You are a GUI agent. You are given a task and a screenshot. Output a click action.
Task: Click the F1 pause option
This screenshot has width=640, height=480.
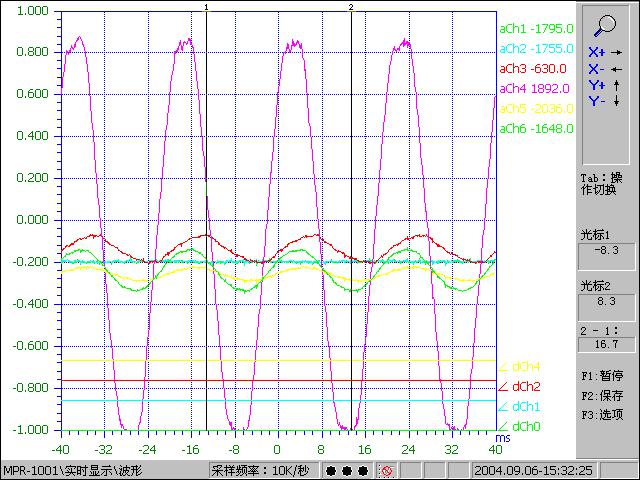[x=606, y=377]
